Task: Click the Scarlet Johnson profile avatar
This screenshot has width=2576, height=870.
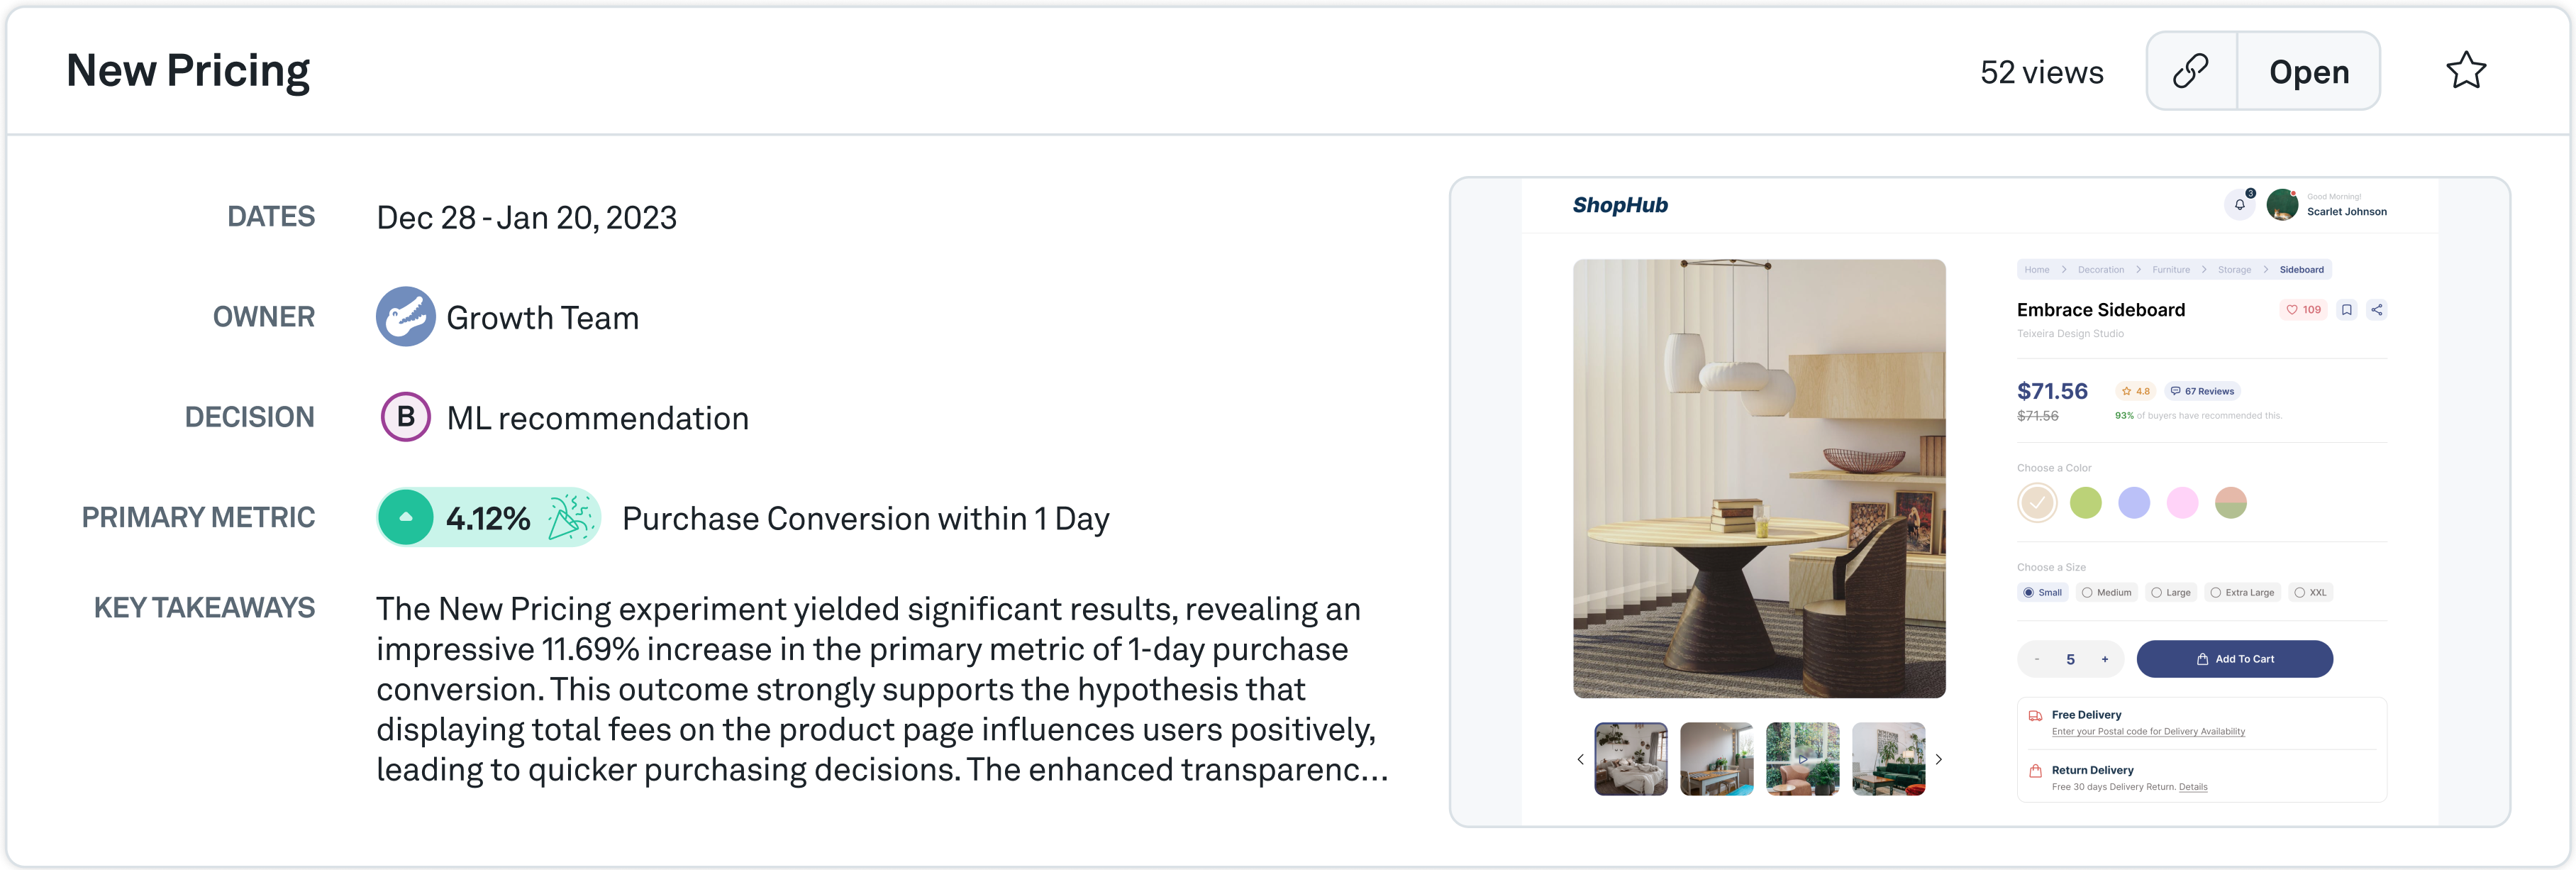Action: 2281,205
